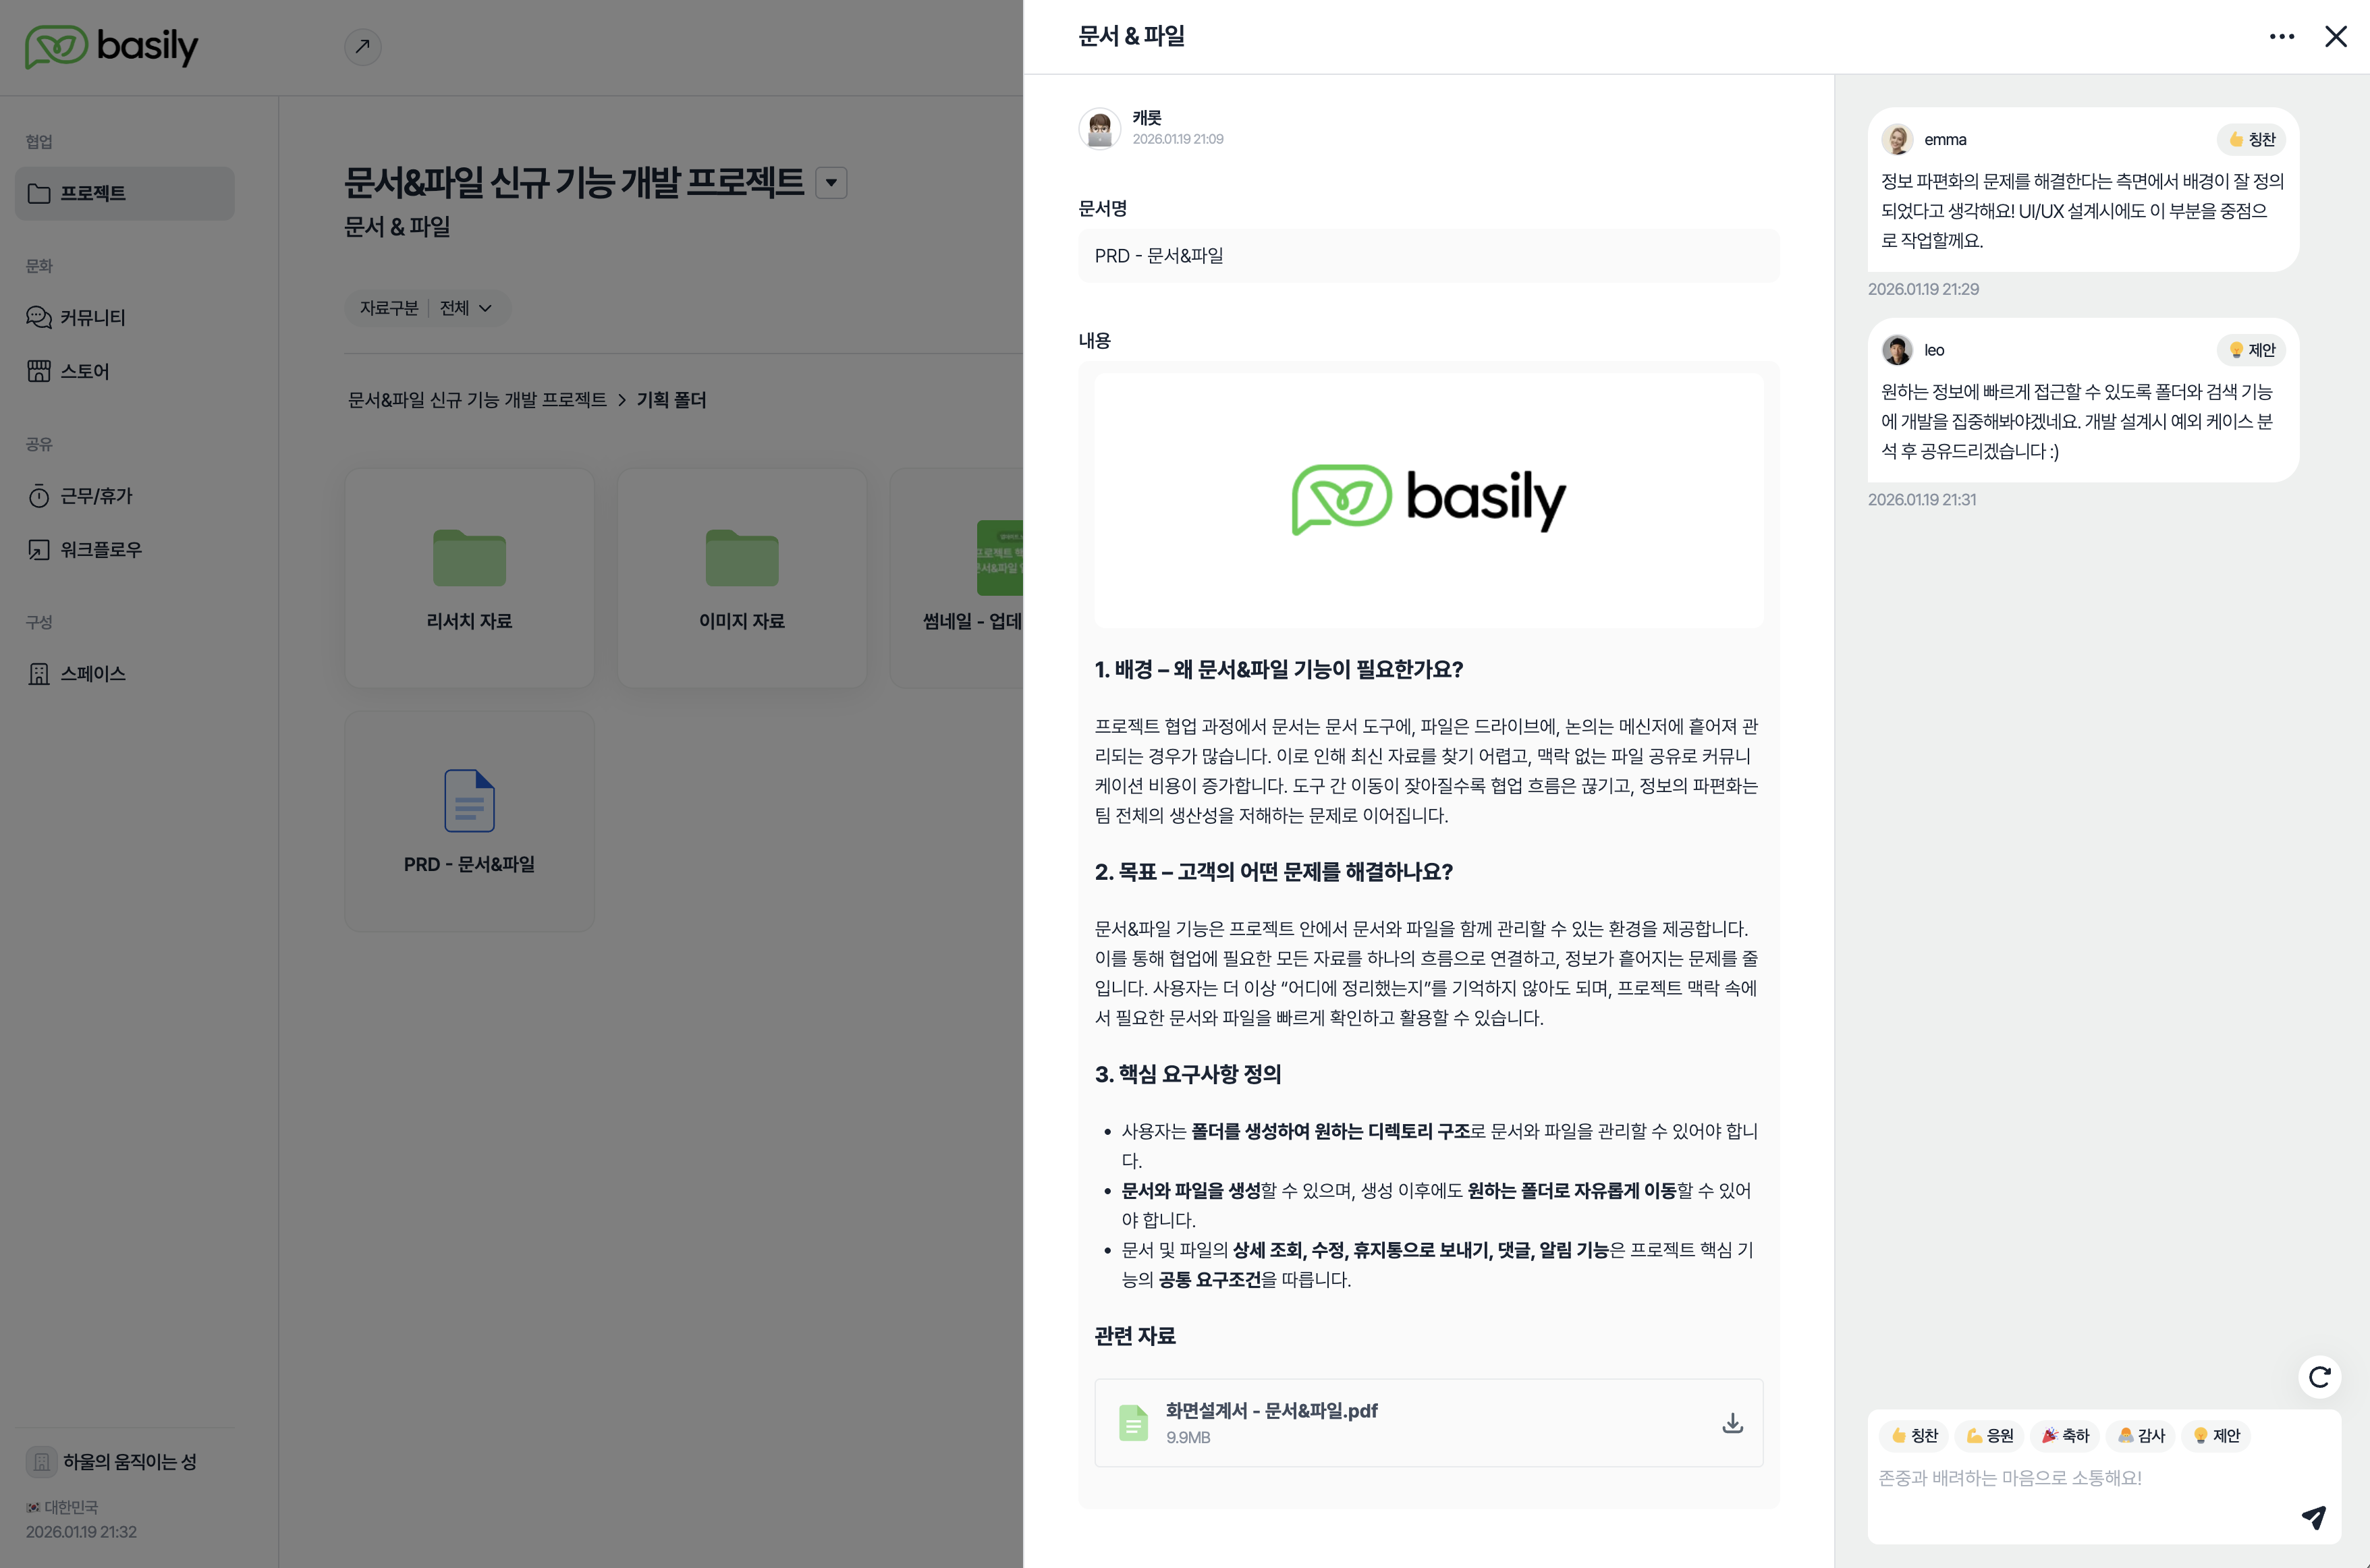Pick the 제안 reaction tag in composer
Screen dimensions: 2370x1568
[2216, 1435]
